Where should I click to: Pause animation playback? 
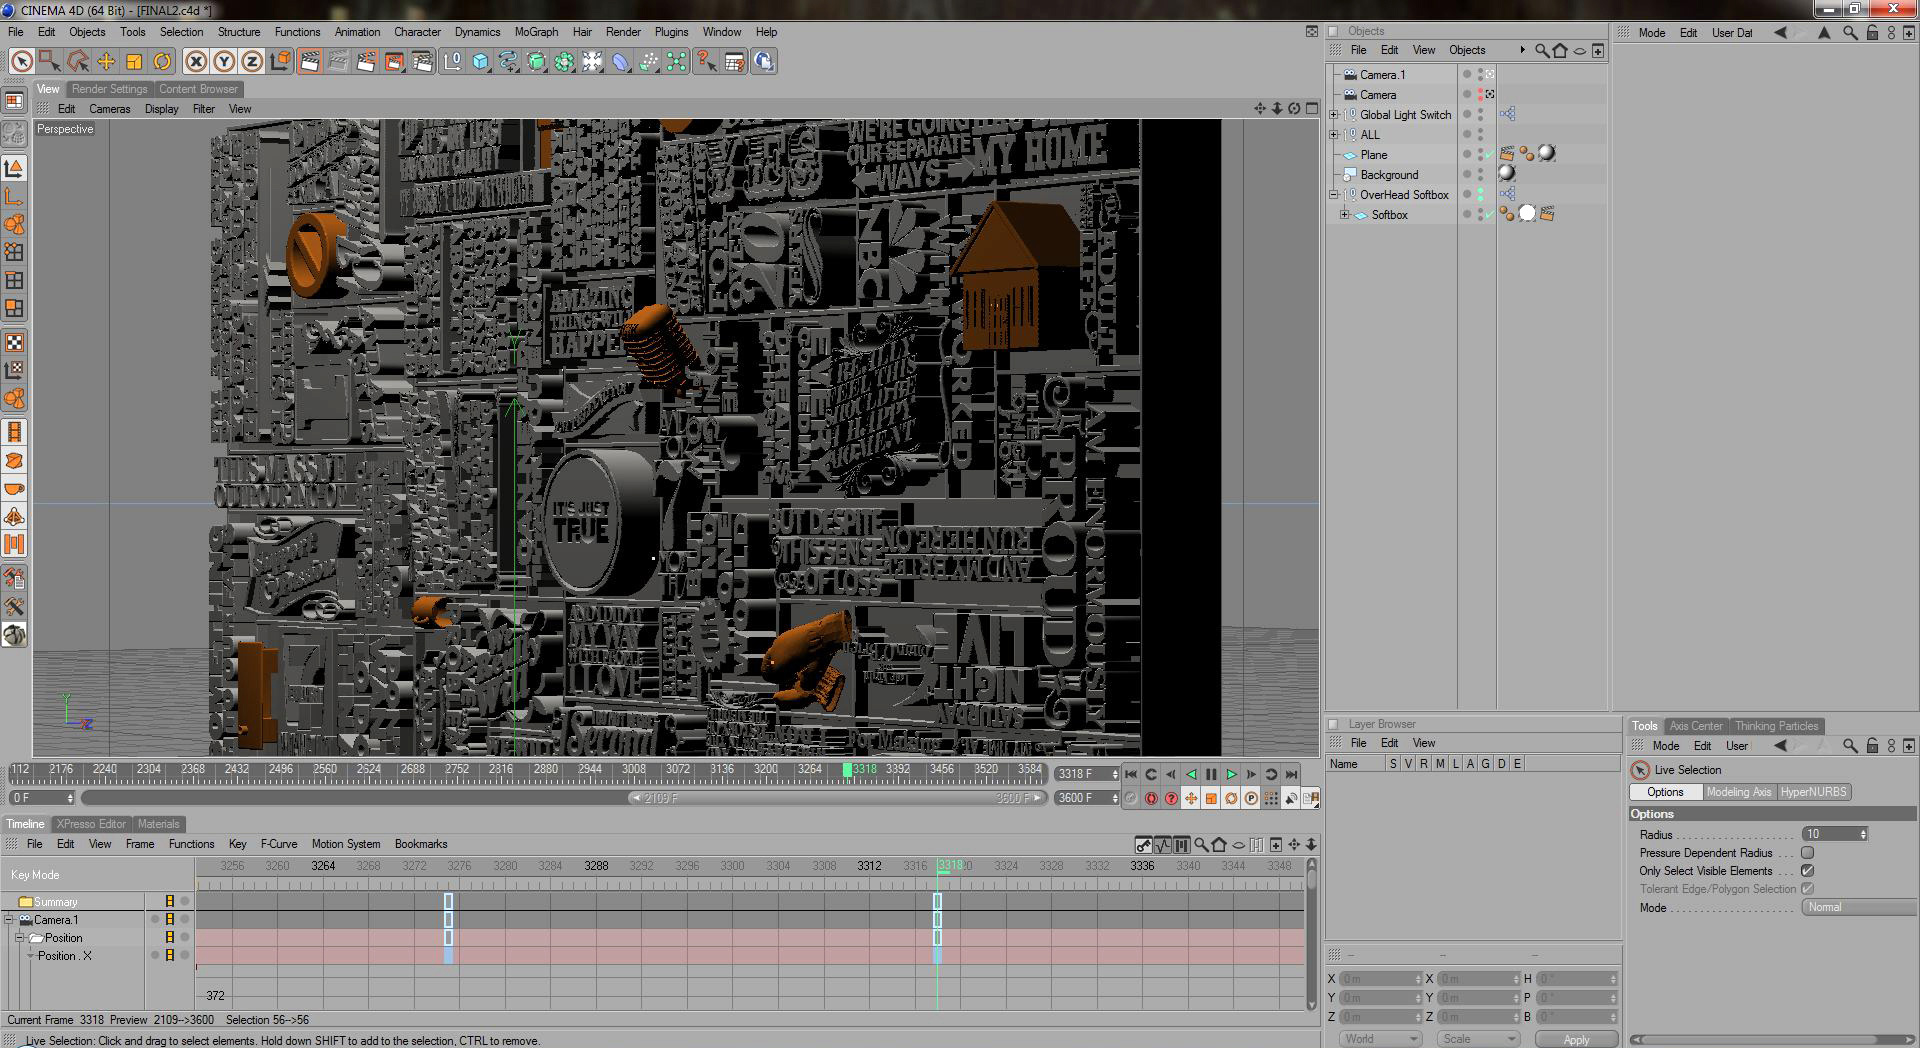pos(1211,774)
